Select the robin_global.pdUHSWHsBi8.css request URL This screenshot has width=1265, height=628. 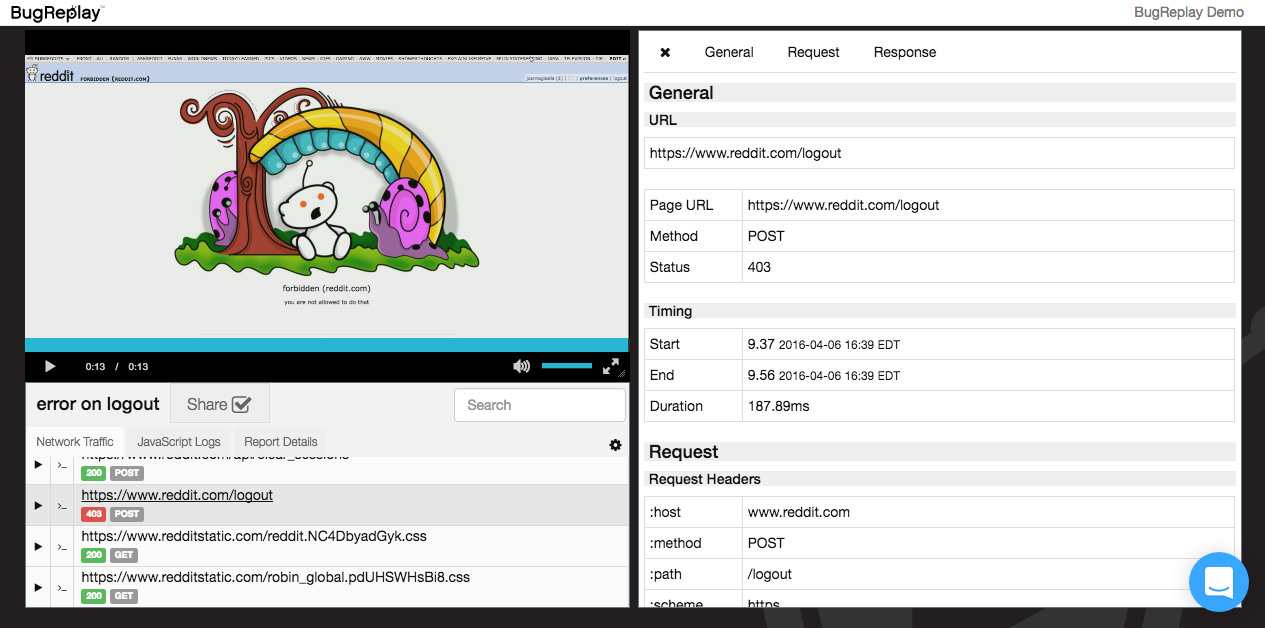tap(276, 577)
